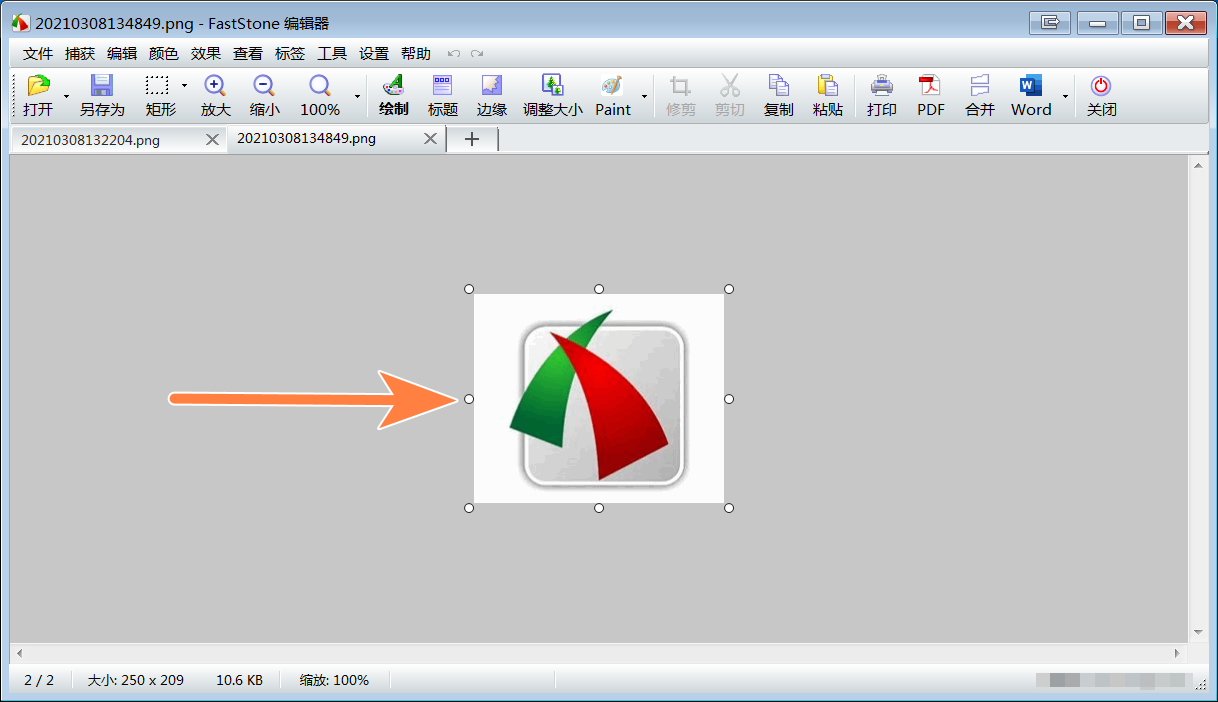Send image to Word icon
The image size is (1218, 702).
(x=1031, y=86)
